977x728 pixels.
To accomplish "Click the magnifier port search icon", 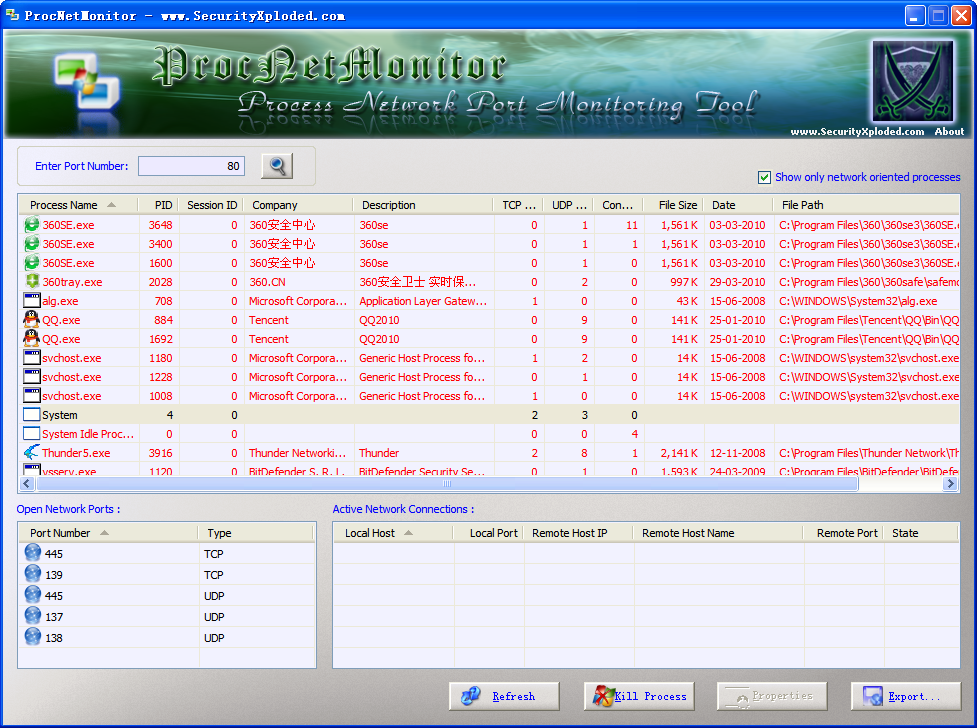I will [x=277, y=166].
